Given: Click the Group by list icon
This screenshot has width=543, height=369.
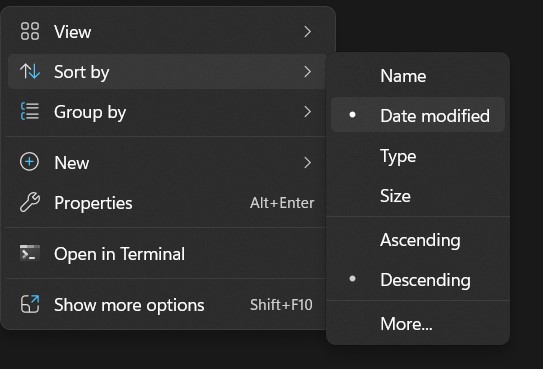Looking at the screenshot, I should (30, 111).
